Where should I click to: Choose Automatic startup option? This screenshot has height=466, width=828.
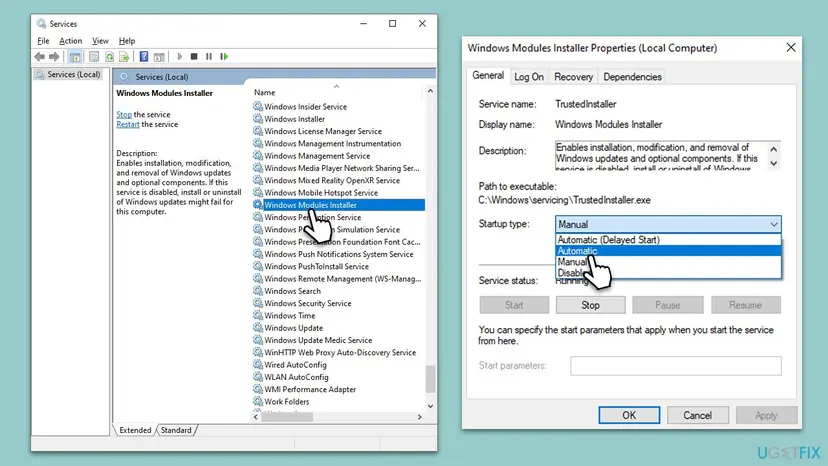point(669,251)
